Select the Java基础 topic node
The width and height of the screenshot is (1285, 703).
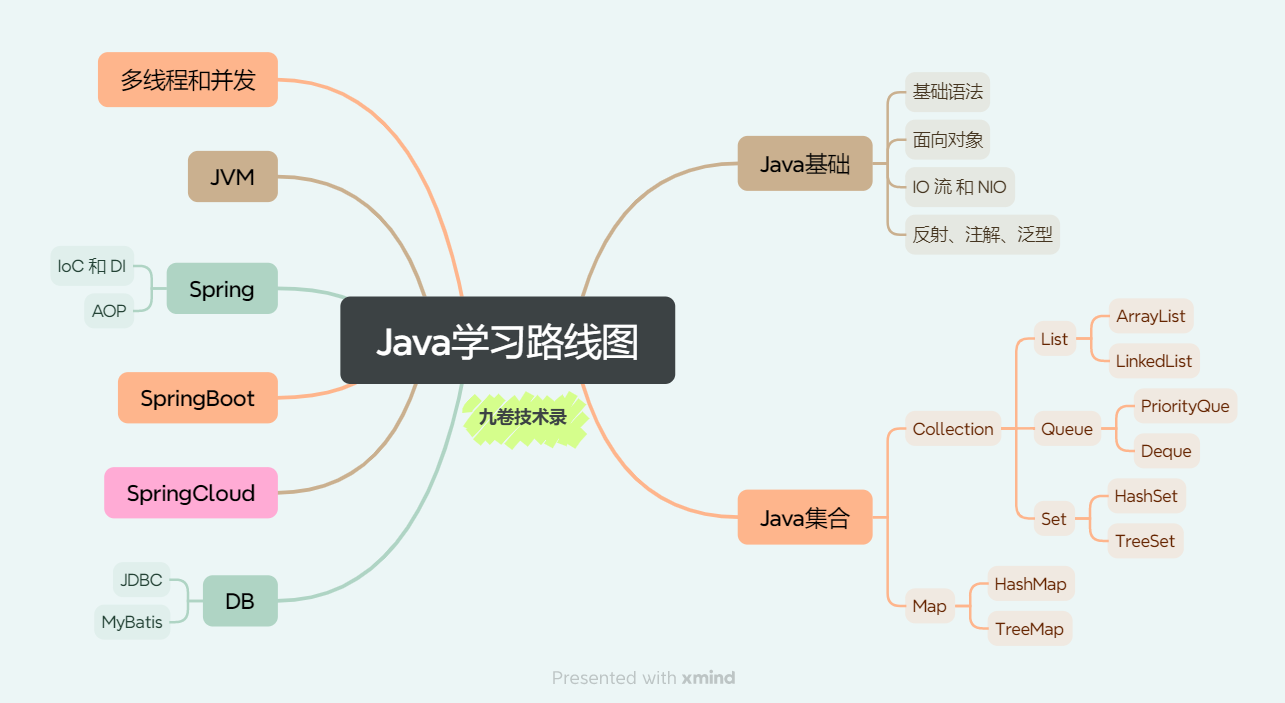coord(805,164)
